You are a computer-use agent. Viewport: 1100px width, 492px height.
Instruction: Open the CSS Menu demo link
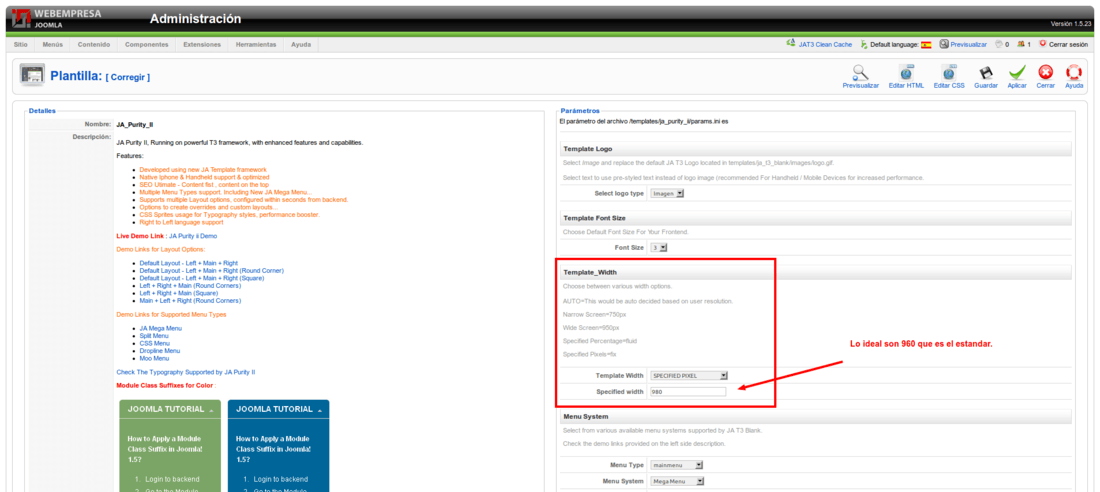[x=154, y=343]
